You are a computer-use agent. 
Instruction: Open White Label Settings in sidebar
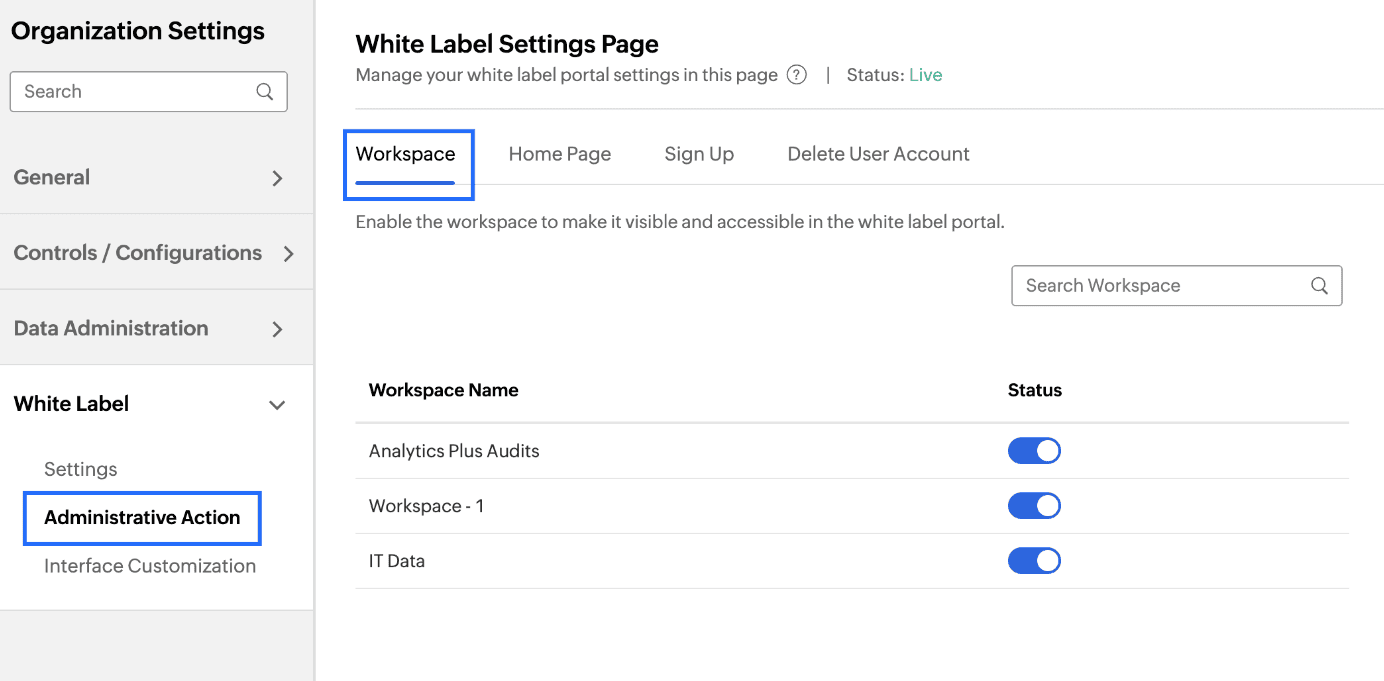coord(80,469)
